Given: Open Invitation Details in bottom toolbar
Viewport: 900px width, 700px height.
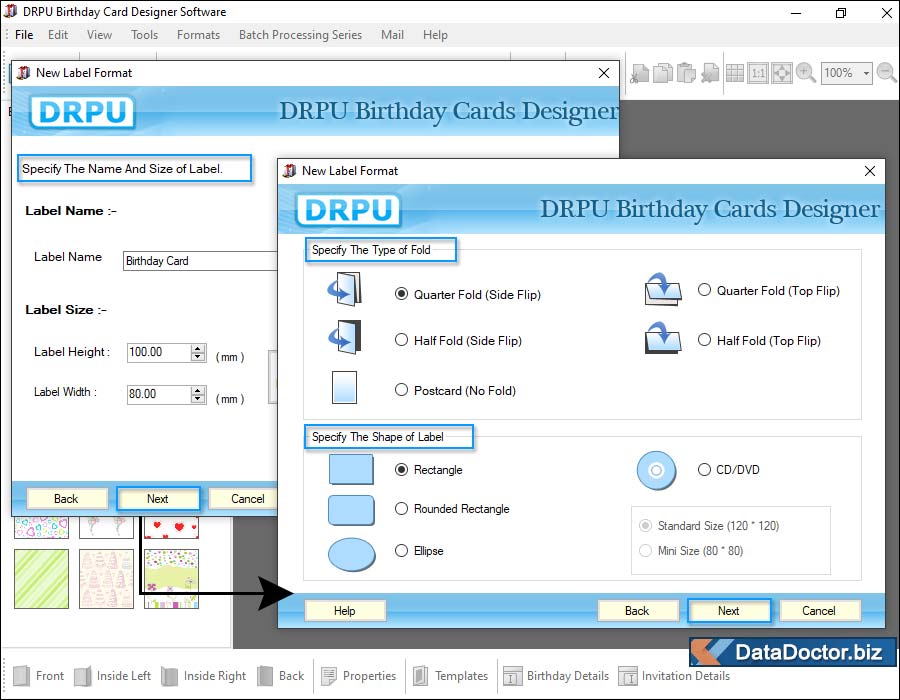Looking at the screenshot, I should pos(674,676).
